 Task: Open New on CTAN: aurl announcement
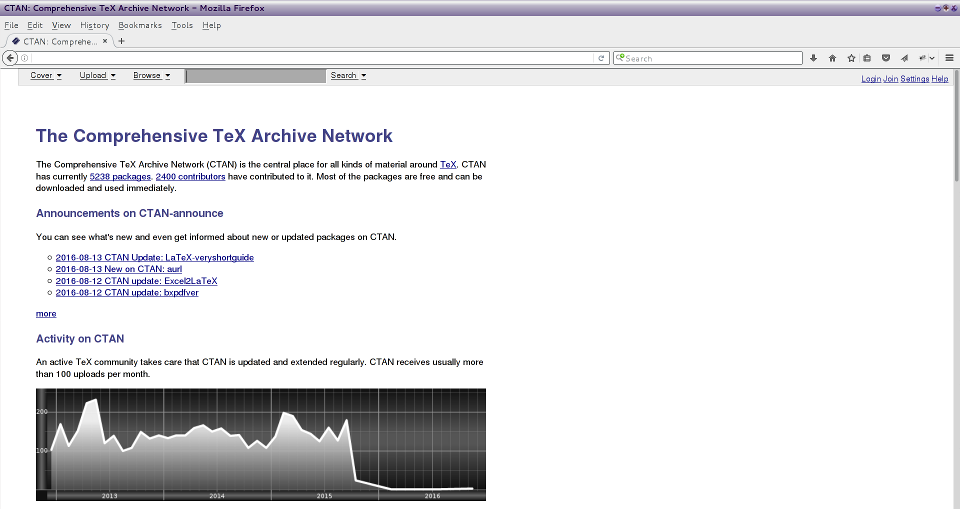[119, 269]
